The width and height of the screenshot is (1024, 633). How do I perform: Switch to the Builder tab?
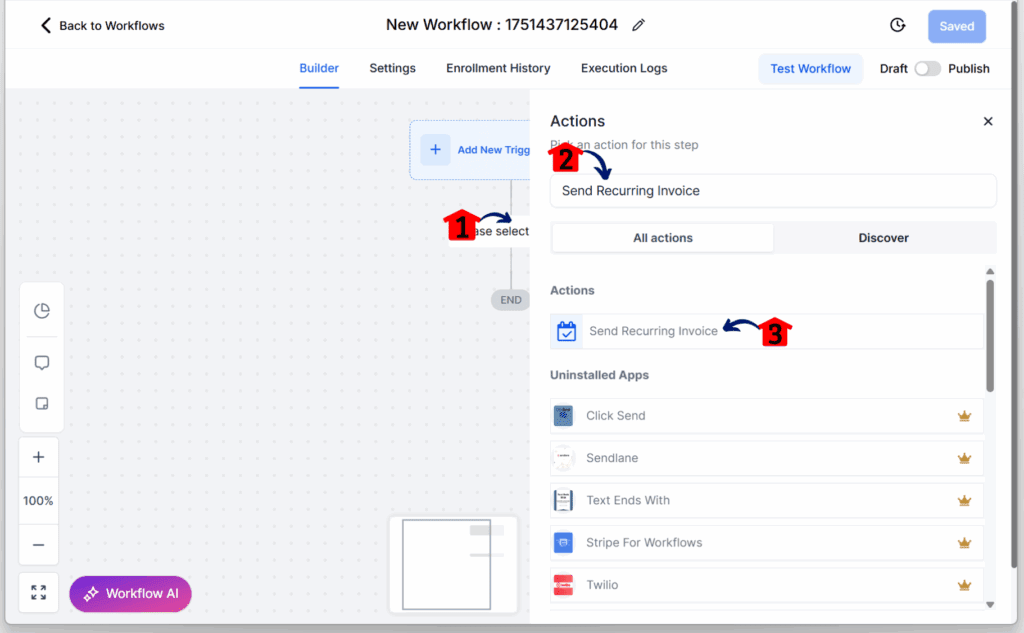pos(319,68)
